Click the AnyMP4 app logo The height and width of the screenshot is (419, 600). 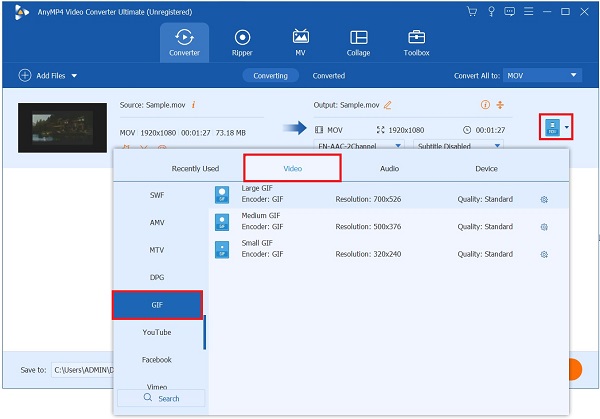pyautogui.click(x=21, y=12)
